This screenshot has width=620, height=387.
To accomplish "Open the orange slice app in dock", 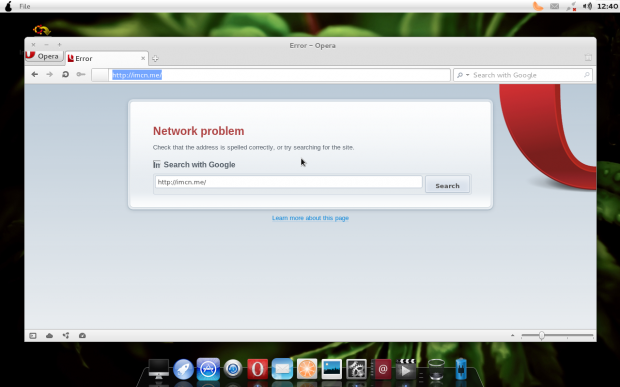I will pos(307,369).
